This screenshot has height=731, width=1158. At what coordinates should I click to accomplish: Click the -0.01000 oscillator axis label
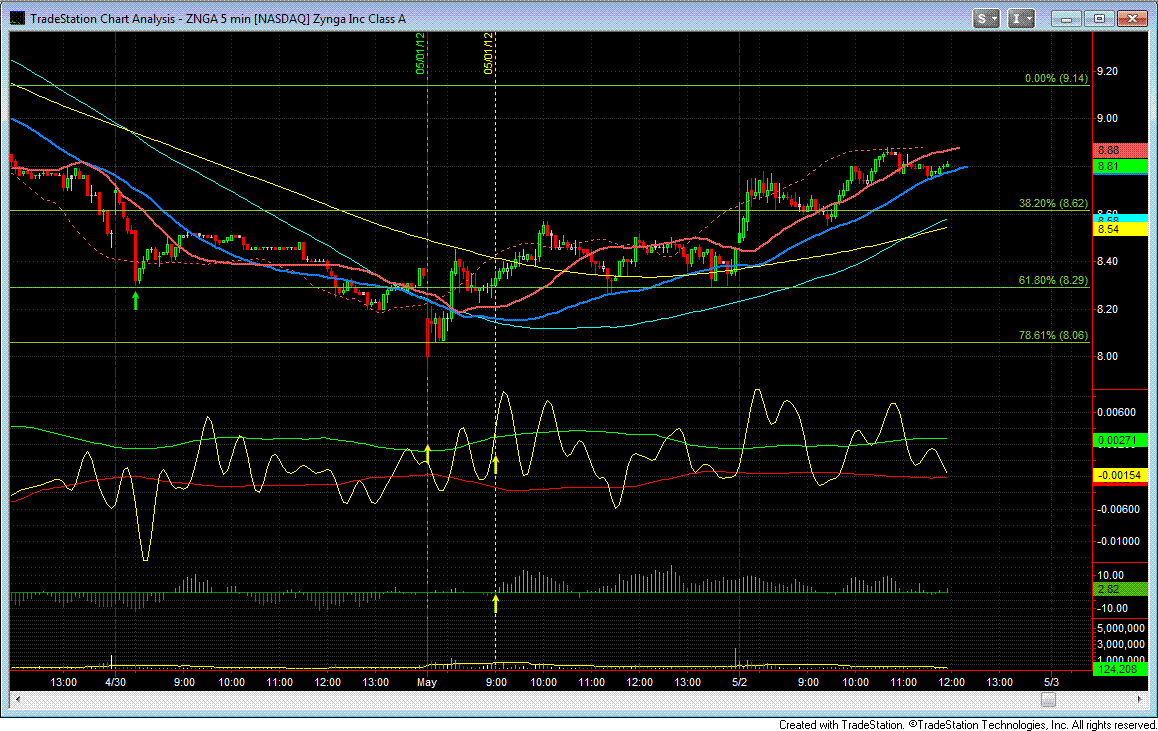[1117, 541]
